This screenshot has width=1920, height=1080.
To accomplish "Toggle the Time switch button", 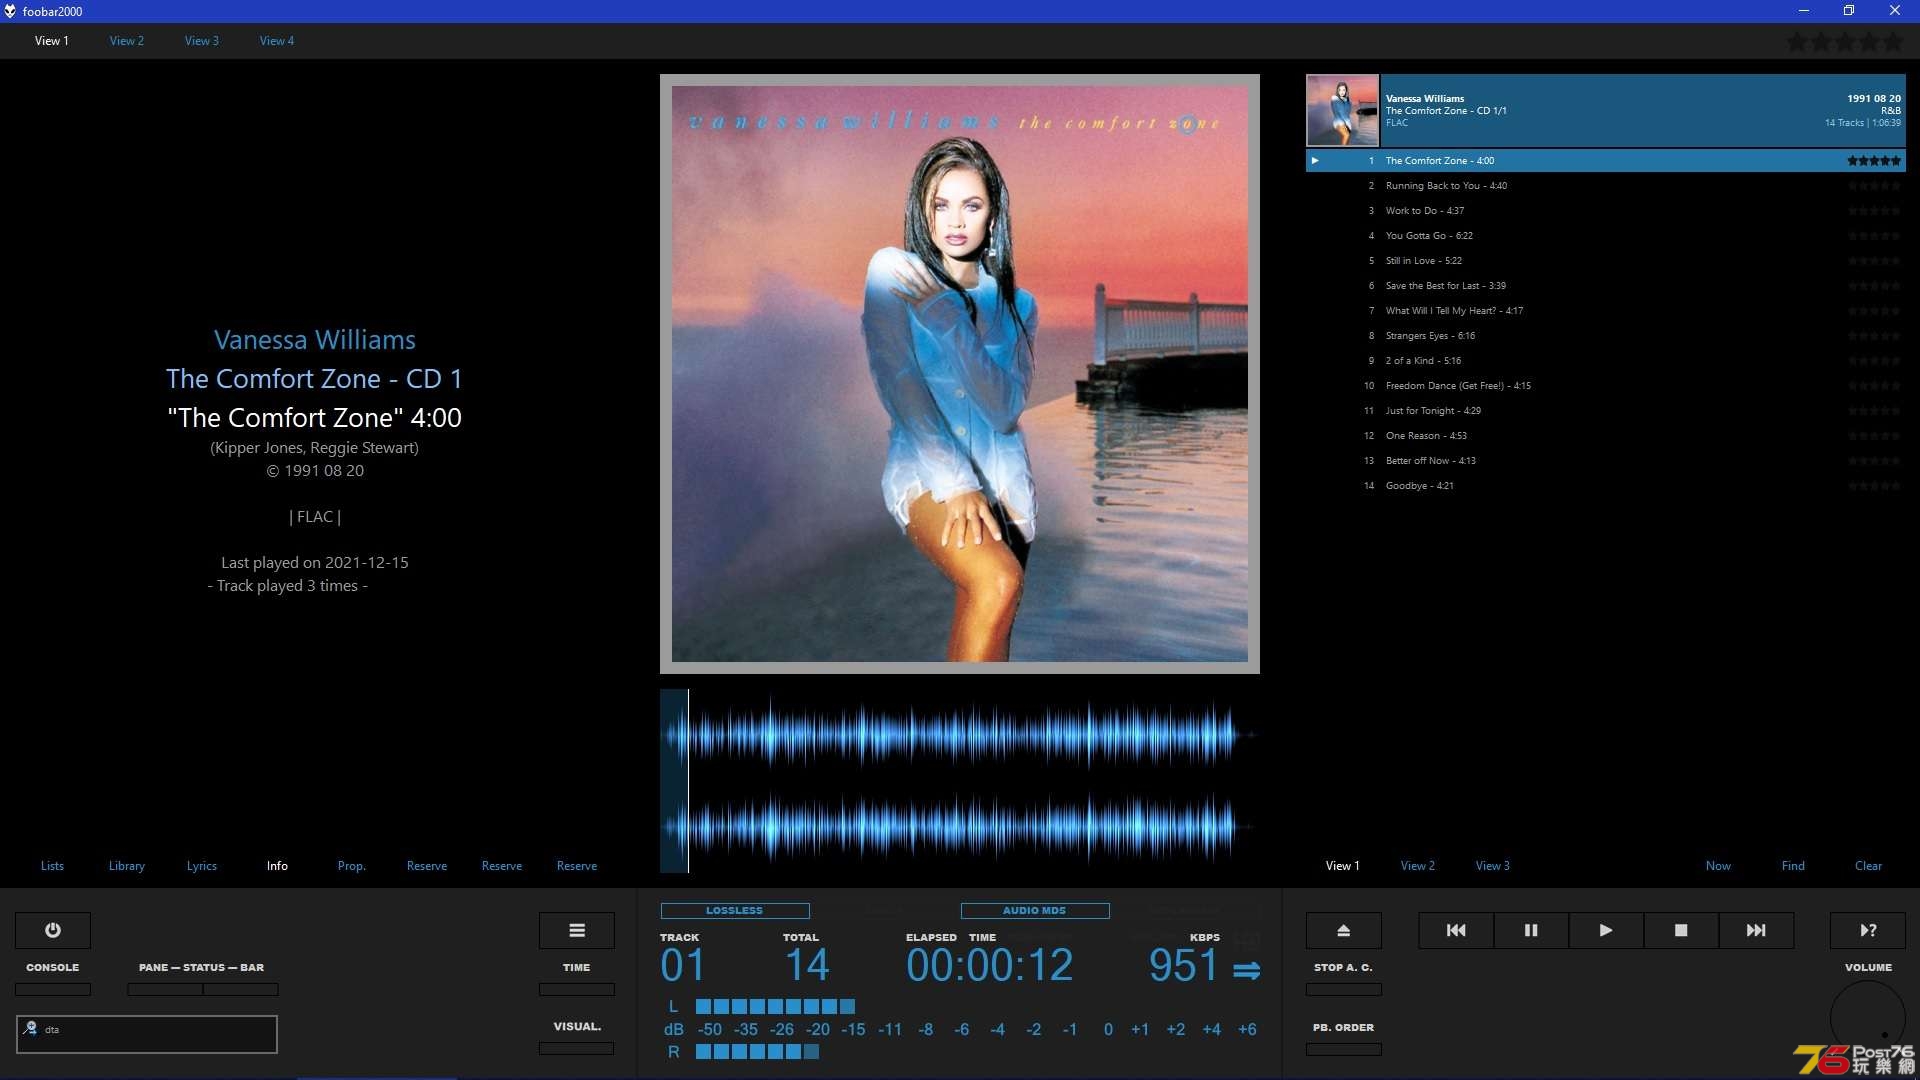I will tap(577, 989).
